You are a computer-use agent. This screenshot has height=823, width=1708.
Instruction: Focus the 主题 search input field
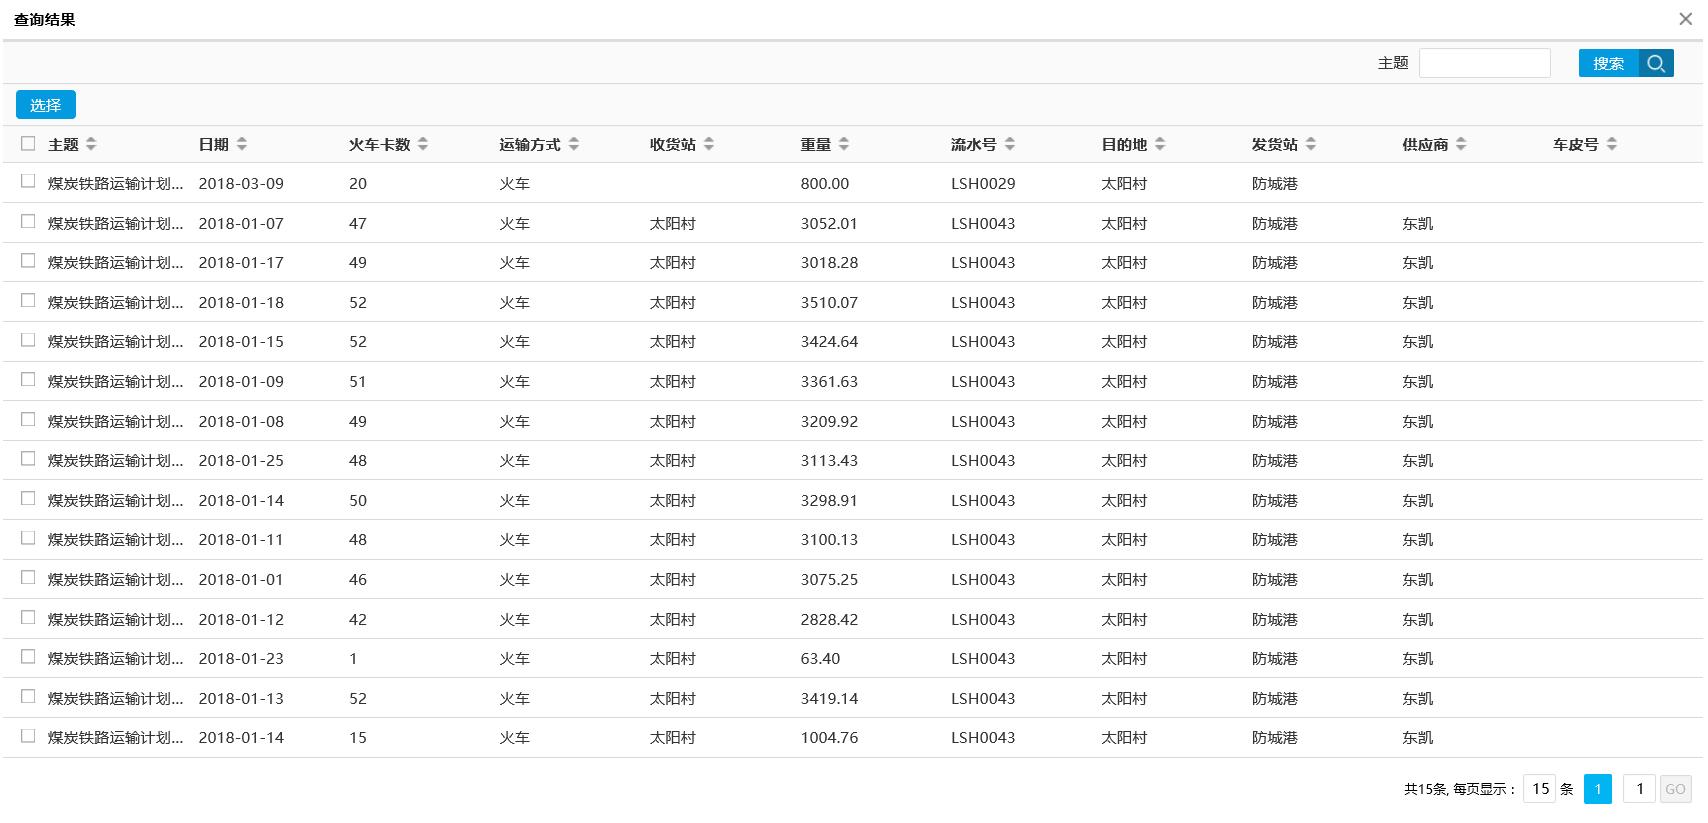pyautogui.click(x=1484, y=63)
